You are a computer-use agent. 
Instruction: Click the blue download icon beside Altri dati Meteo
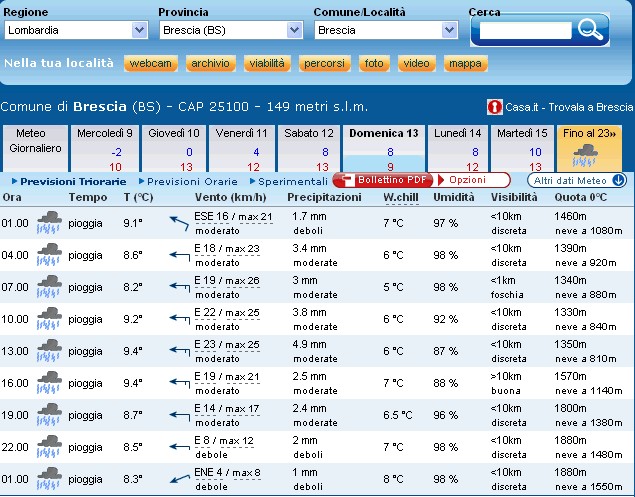click(618, 180)
